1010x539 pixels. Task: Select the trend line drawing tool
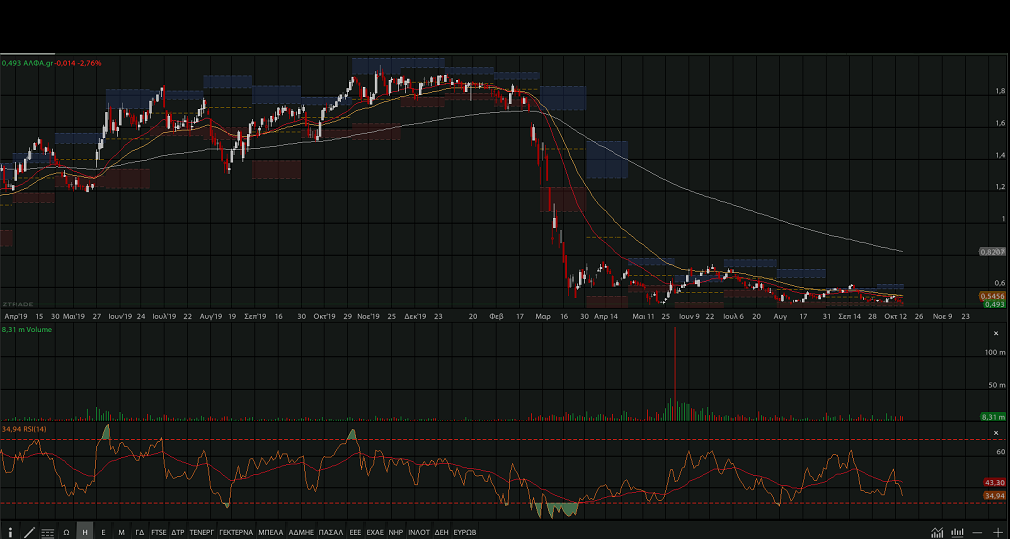tap(29, 532)
